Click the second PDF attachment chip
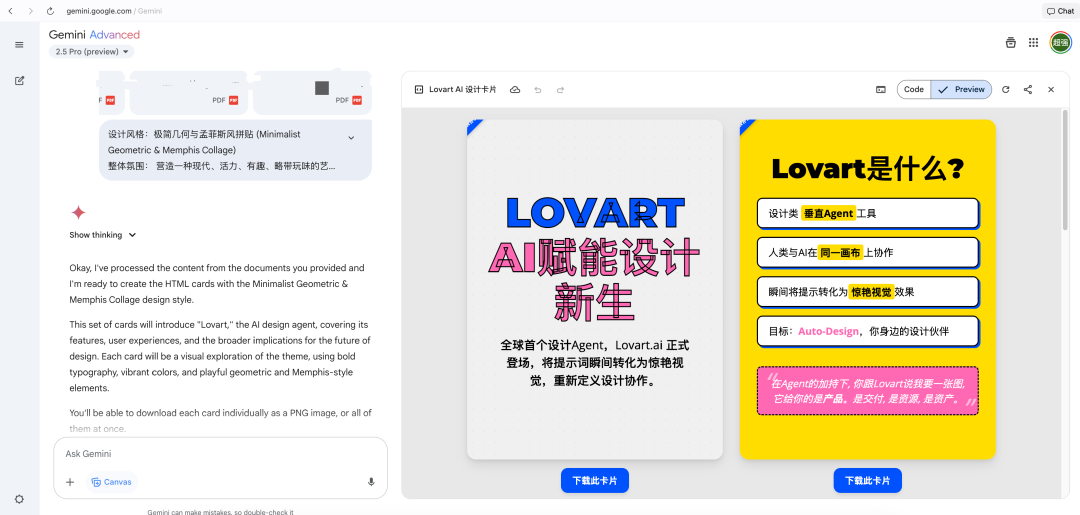Viewport: 1080px width, 515px height. click(189, 93)
